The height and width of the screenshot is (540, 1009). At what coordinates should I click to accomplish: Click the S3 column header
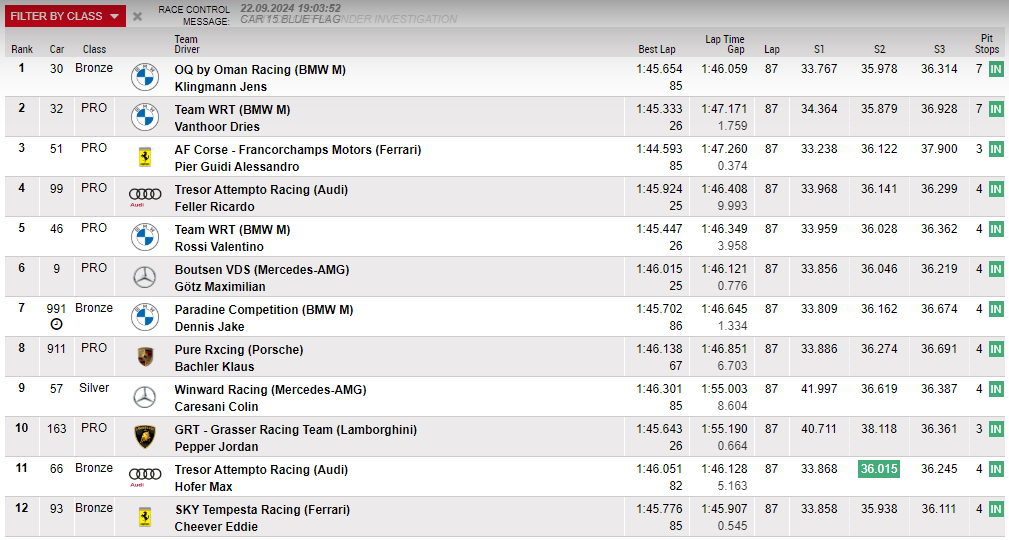[x=939, y=49]
